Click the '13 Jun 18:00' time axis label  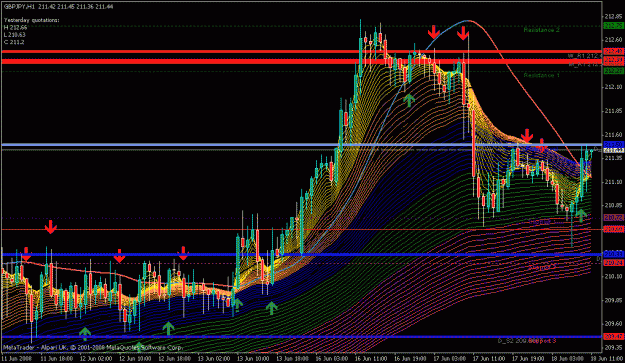[x=292, y=359]
